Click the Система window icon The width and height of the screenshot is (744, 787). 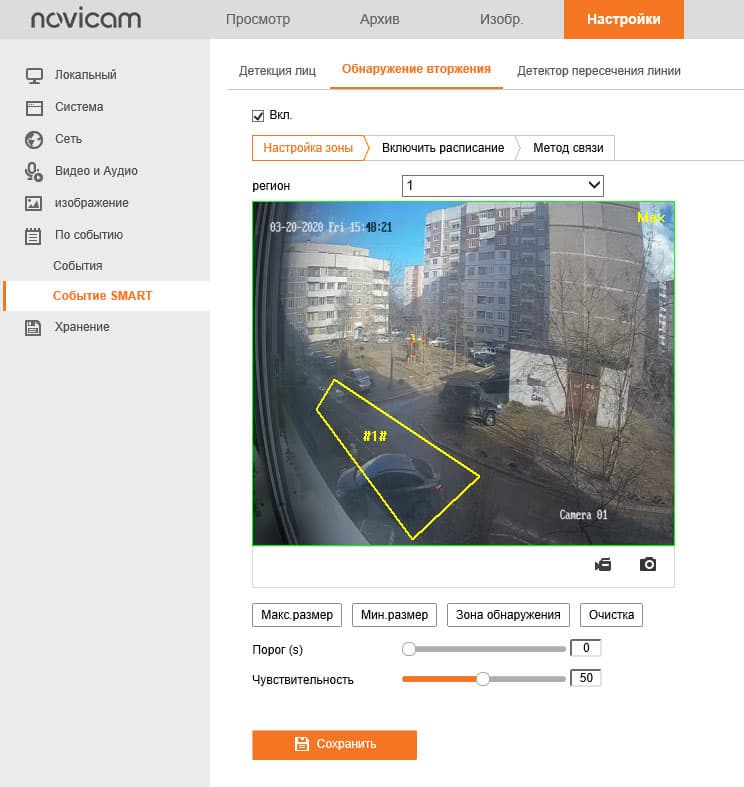34,107
